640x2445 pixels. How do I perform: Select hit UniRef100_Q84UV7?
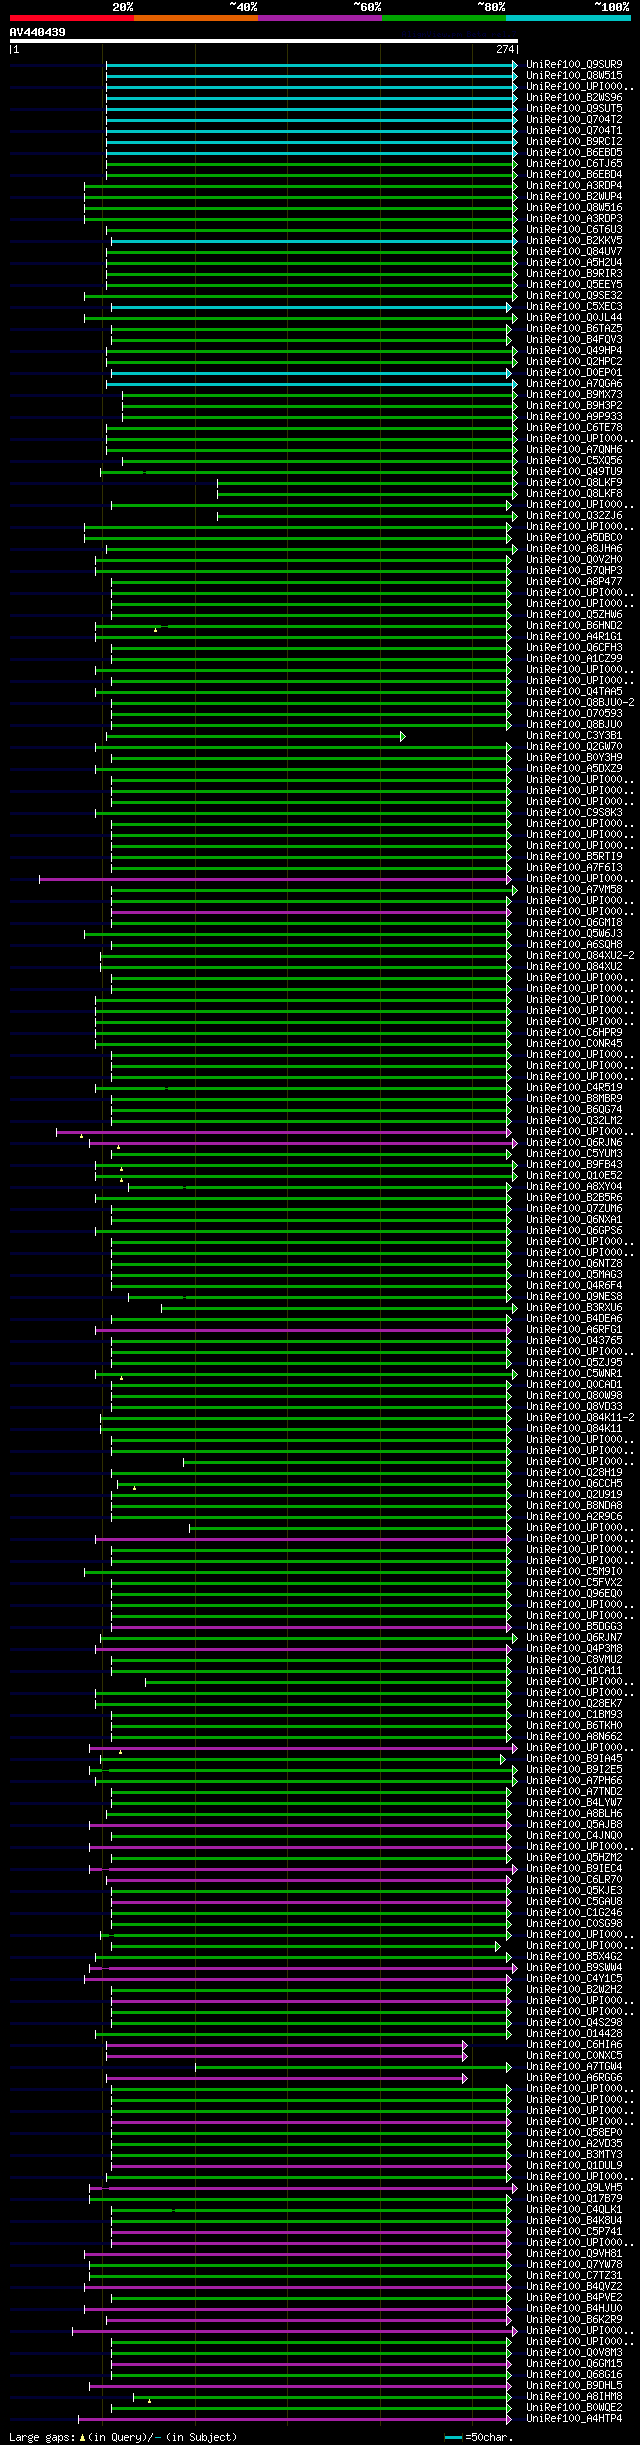[574, 252]
